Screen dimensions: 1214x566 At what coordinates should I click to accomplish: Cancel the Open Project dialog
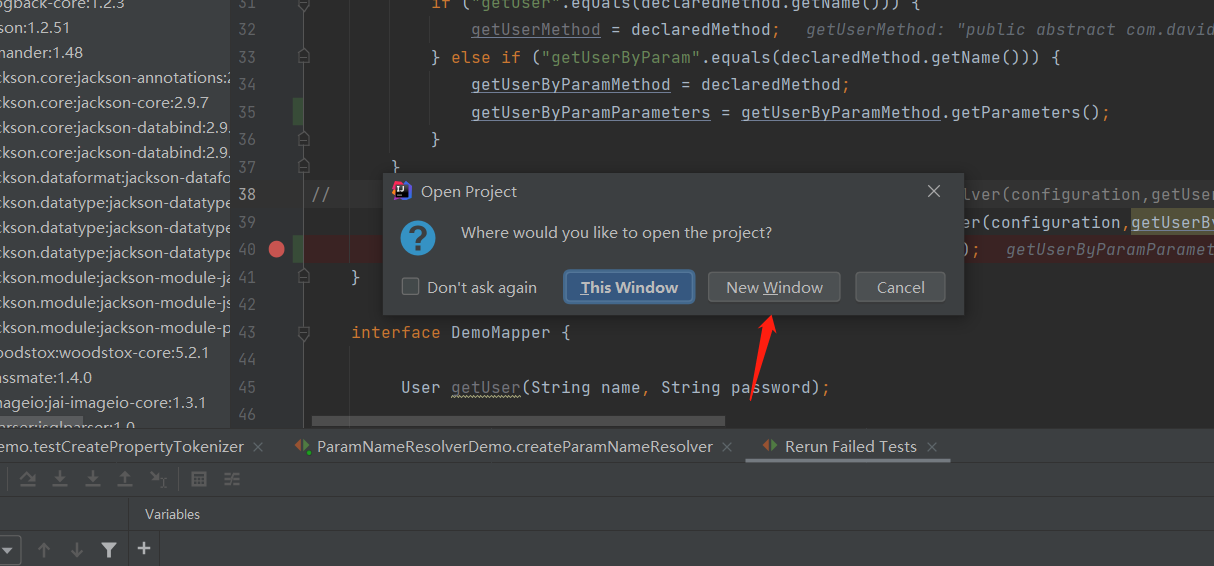coord(900,287)
